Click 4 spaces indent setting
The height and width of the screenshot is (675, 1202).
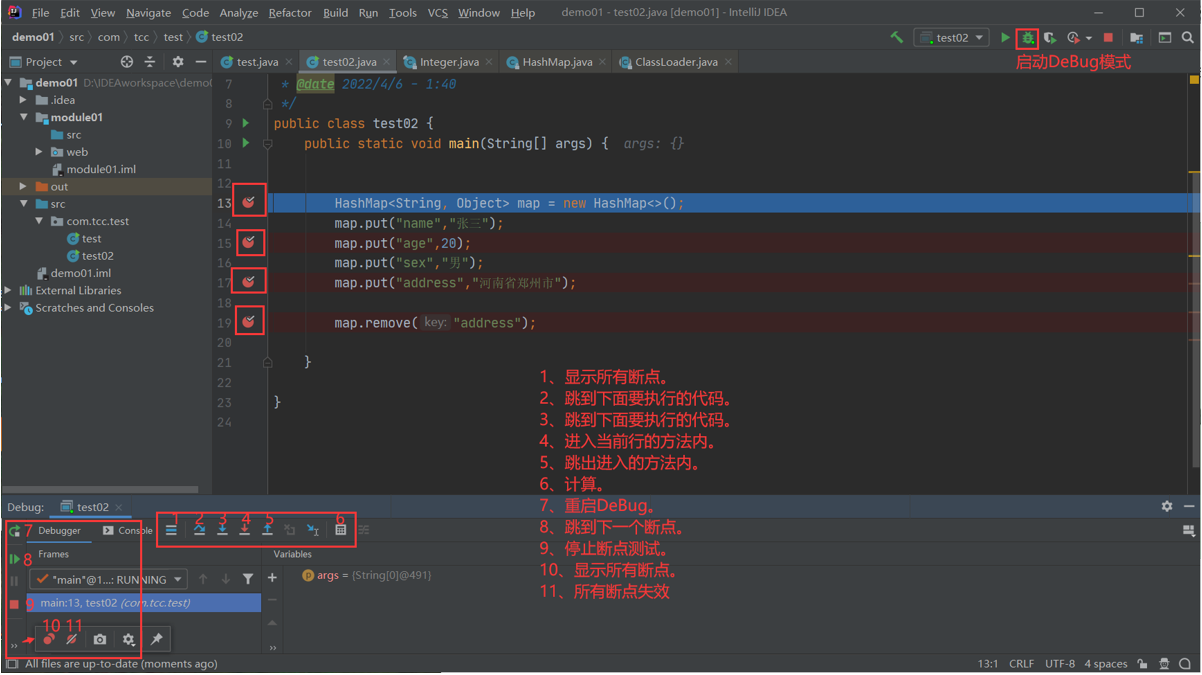coord(1106,664)
